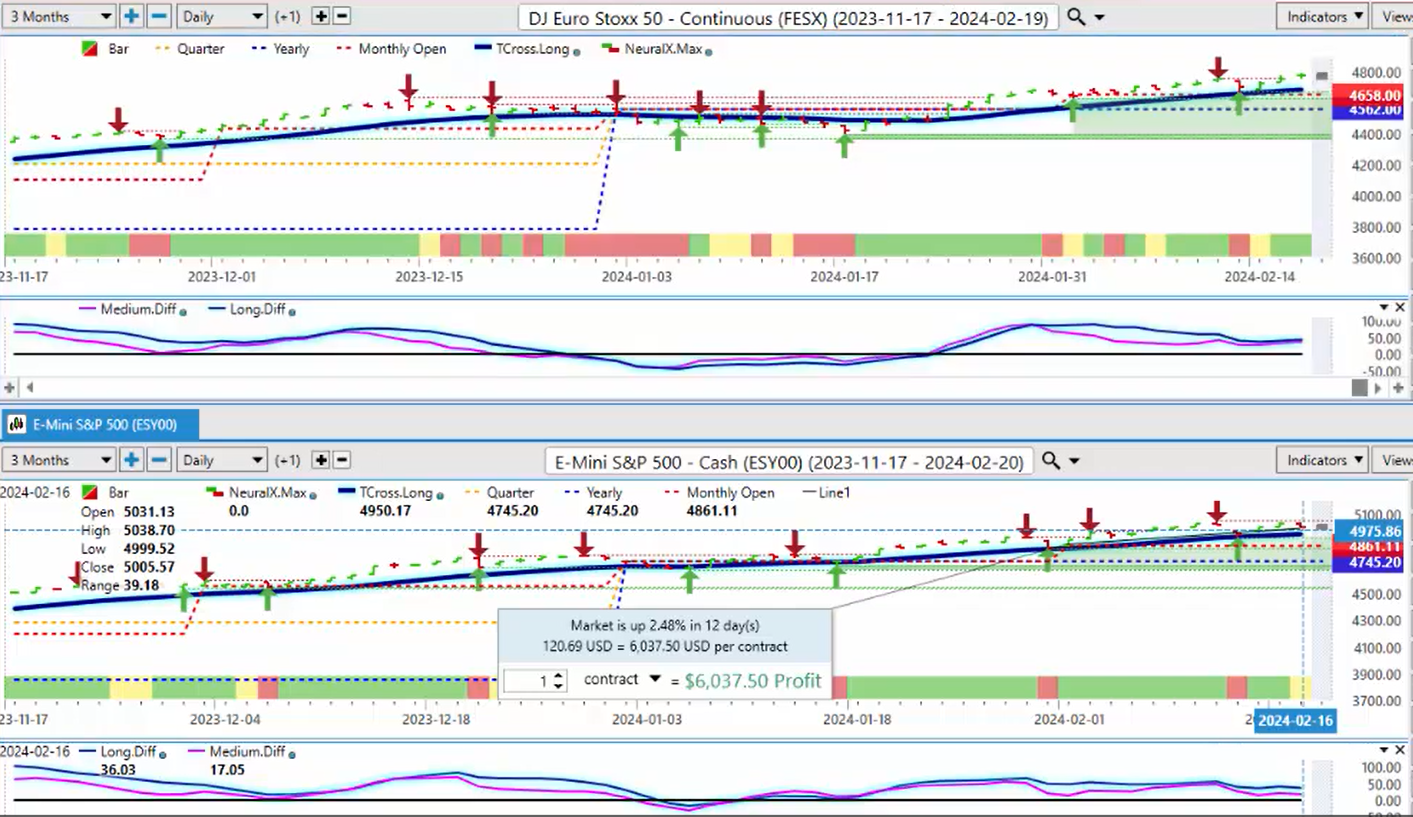Open Daily interval dropdown on FESX chart
The image size is (1413, 817).
coord(222,16)
